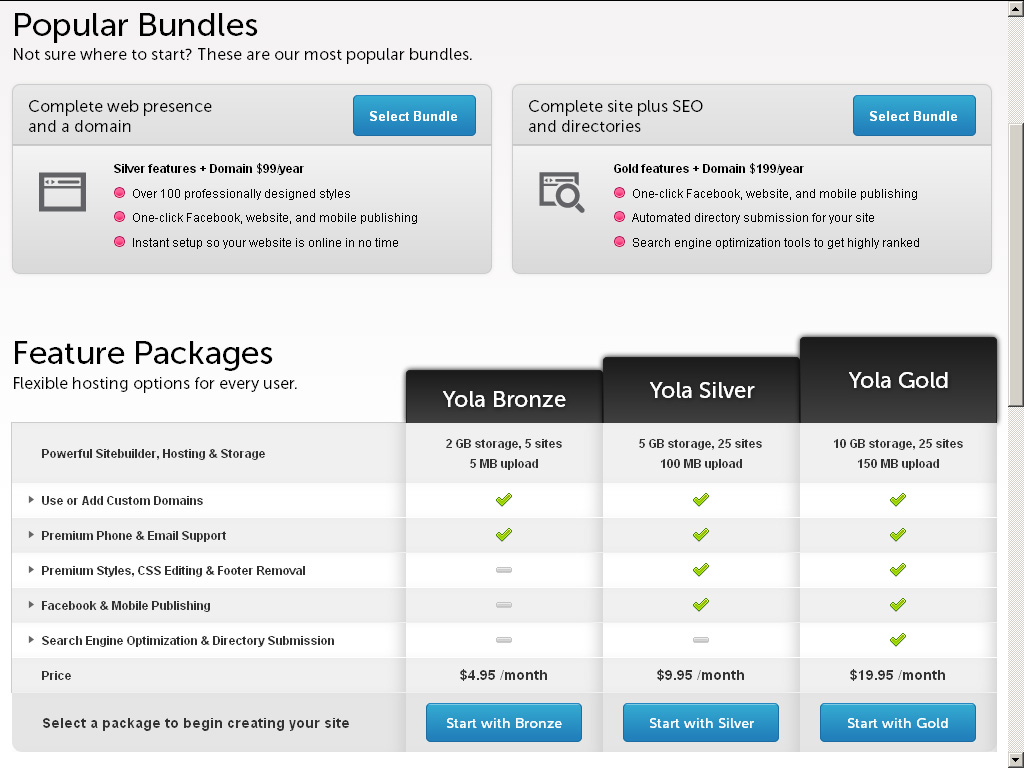Screen dimensions: 1024x768
Task: Click the browser window icon in Silver bundle
Action: pos(63,192)
